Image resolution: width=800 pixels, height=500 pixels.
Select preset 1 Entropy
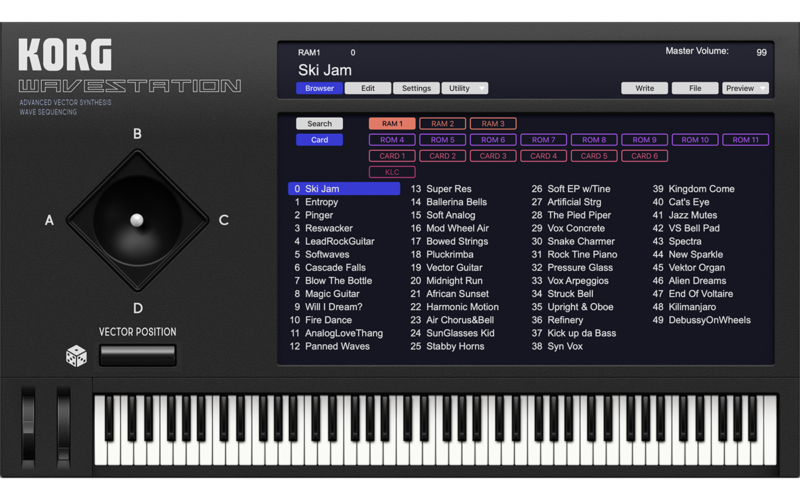coord(316,202)
